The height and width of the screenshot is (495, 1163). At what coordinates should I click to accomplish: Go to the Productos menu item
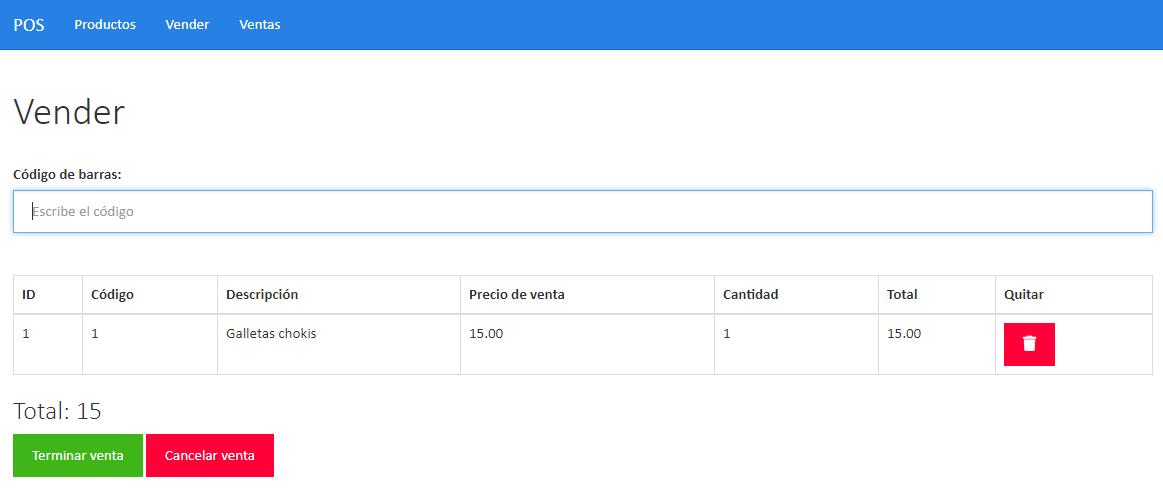pos(105,24)
